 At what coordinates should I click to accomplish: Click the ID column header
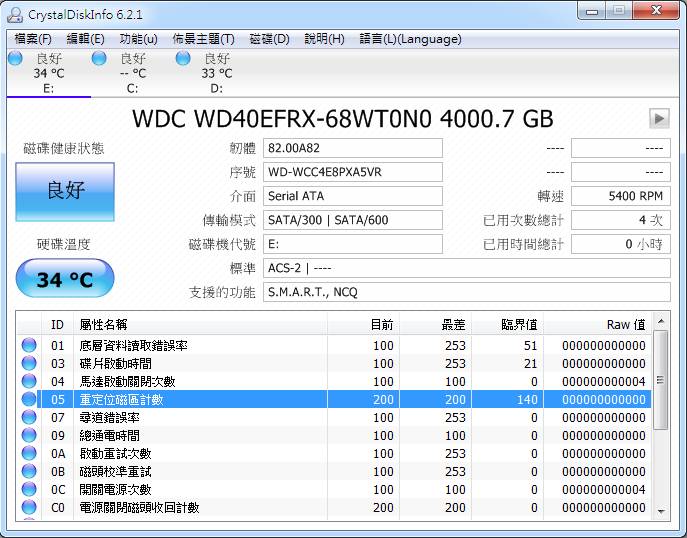click(57, 325)
